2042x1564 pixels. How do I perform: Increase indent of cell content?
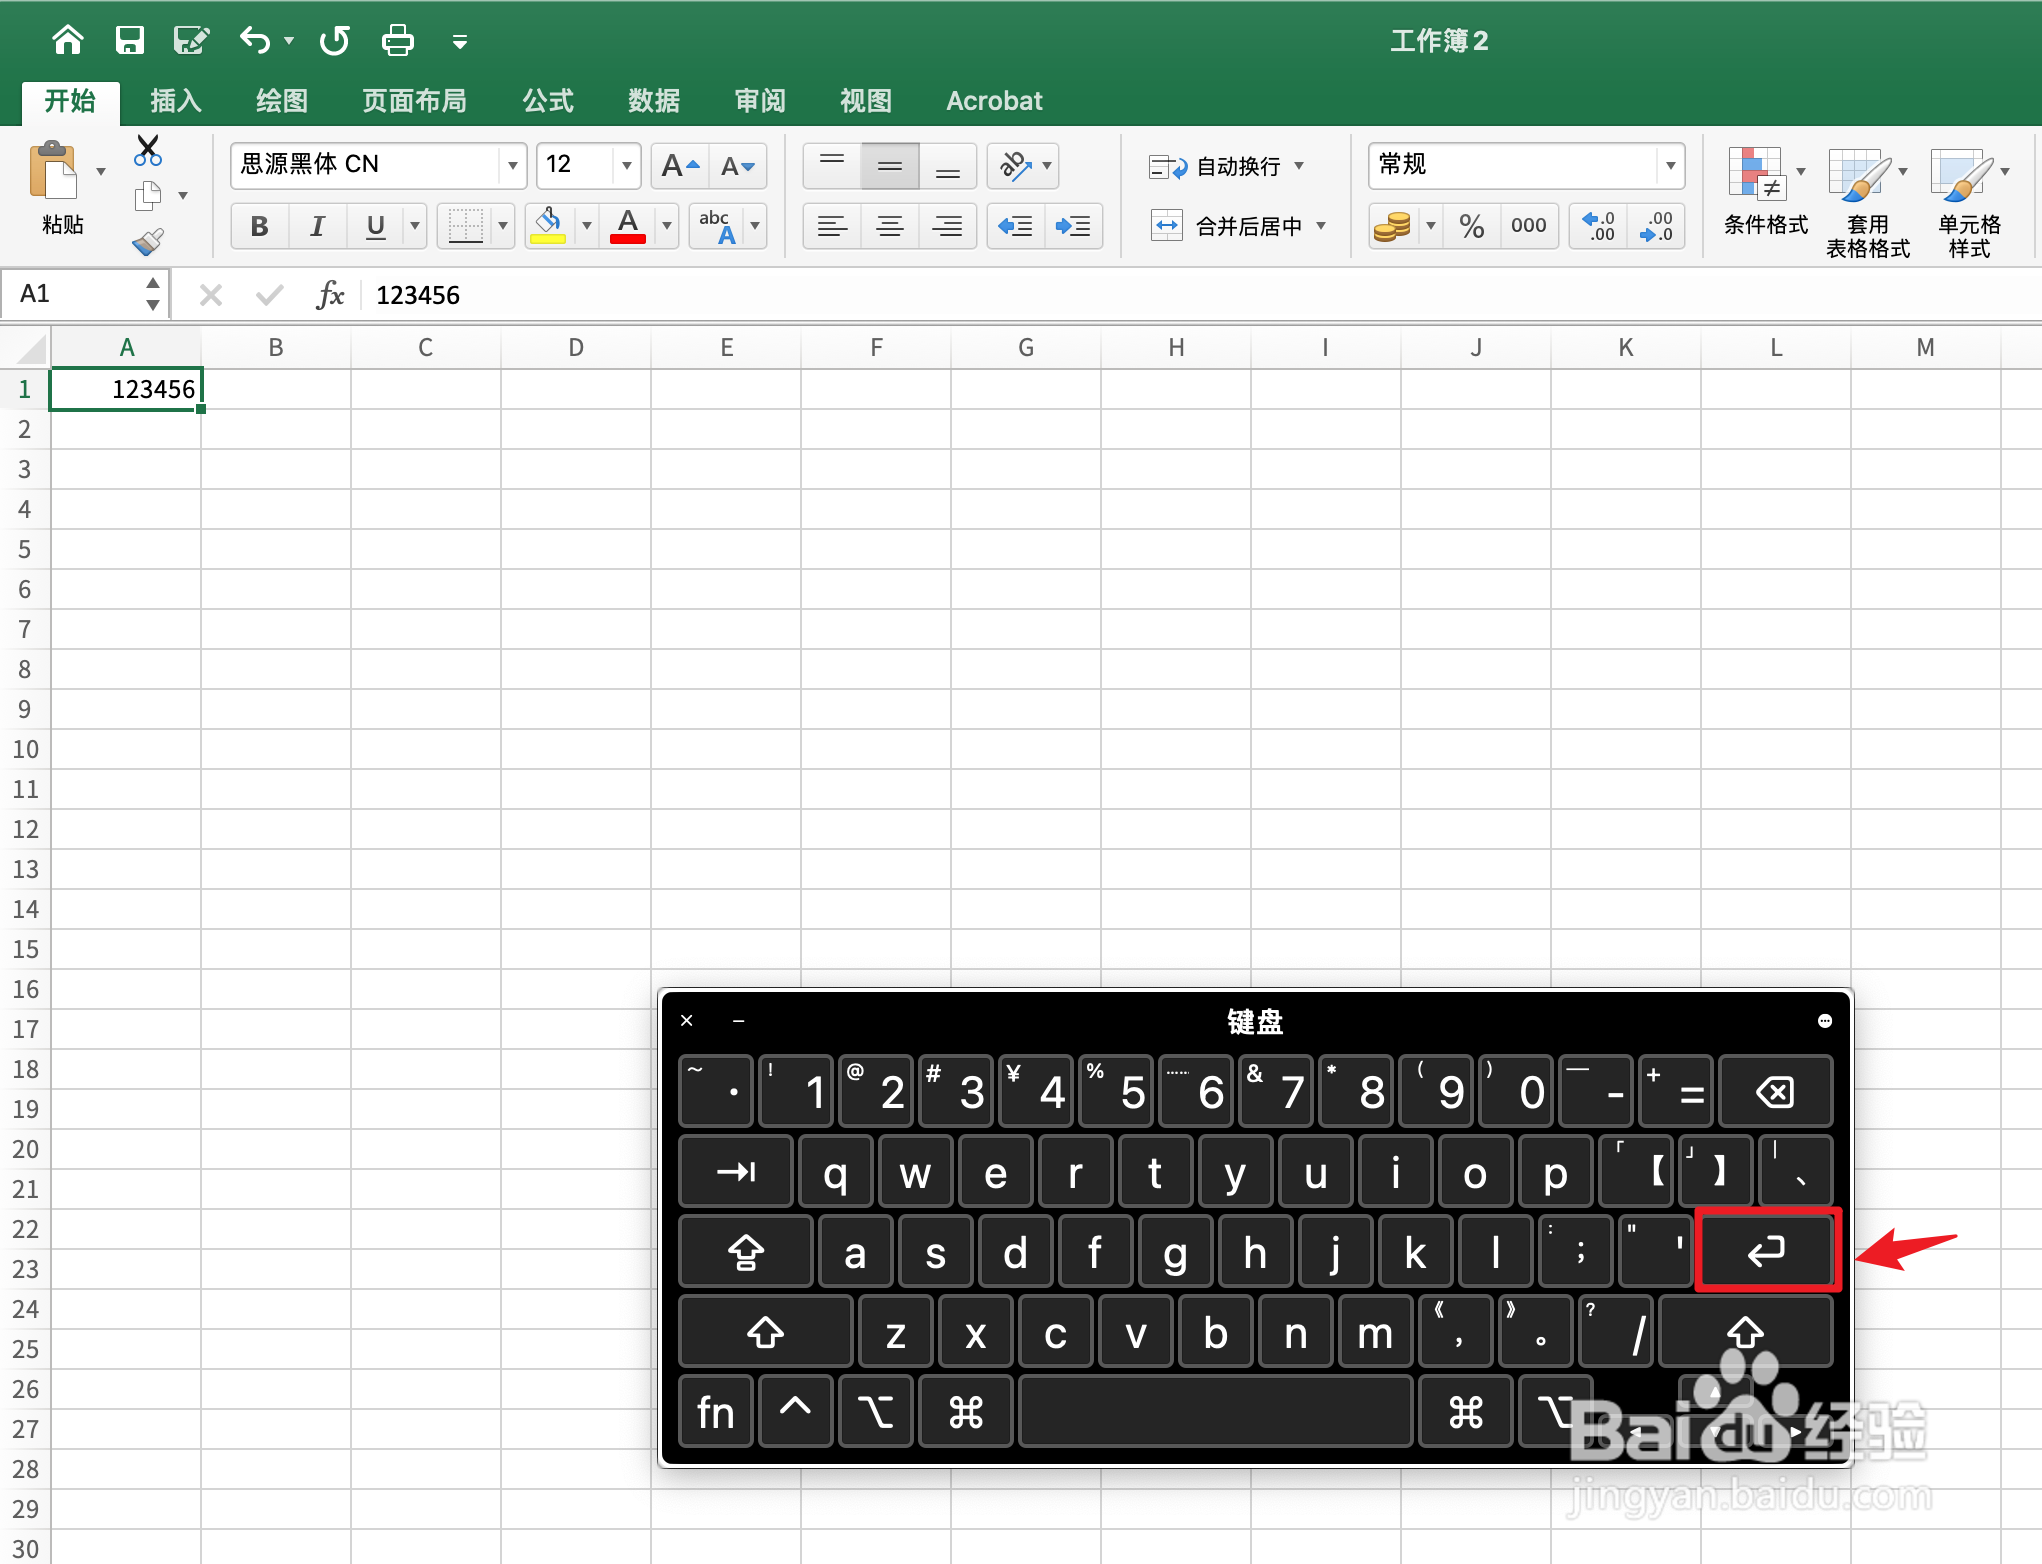pyautogui.click(x=1074, y=226)
